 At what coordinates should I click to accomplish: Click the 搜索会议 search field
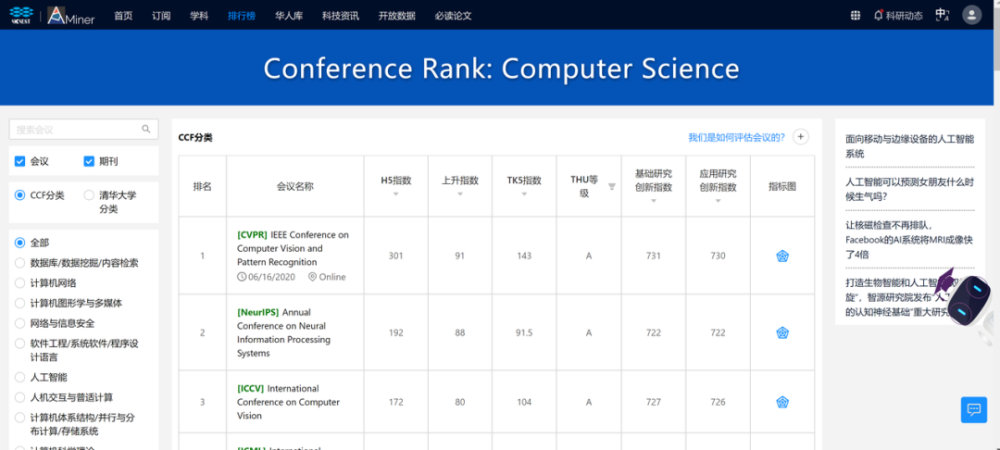[x=84, y=129]
